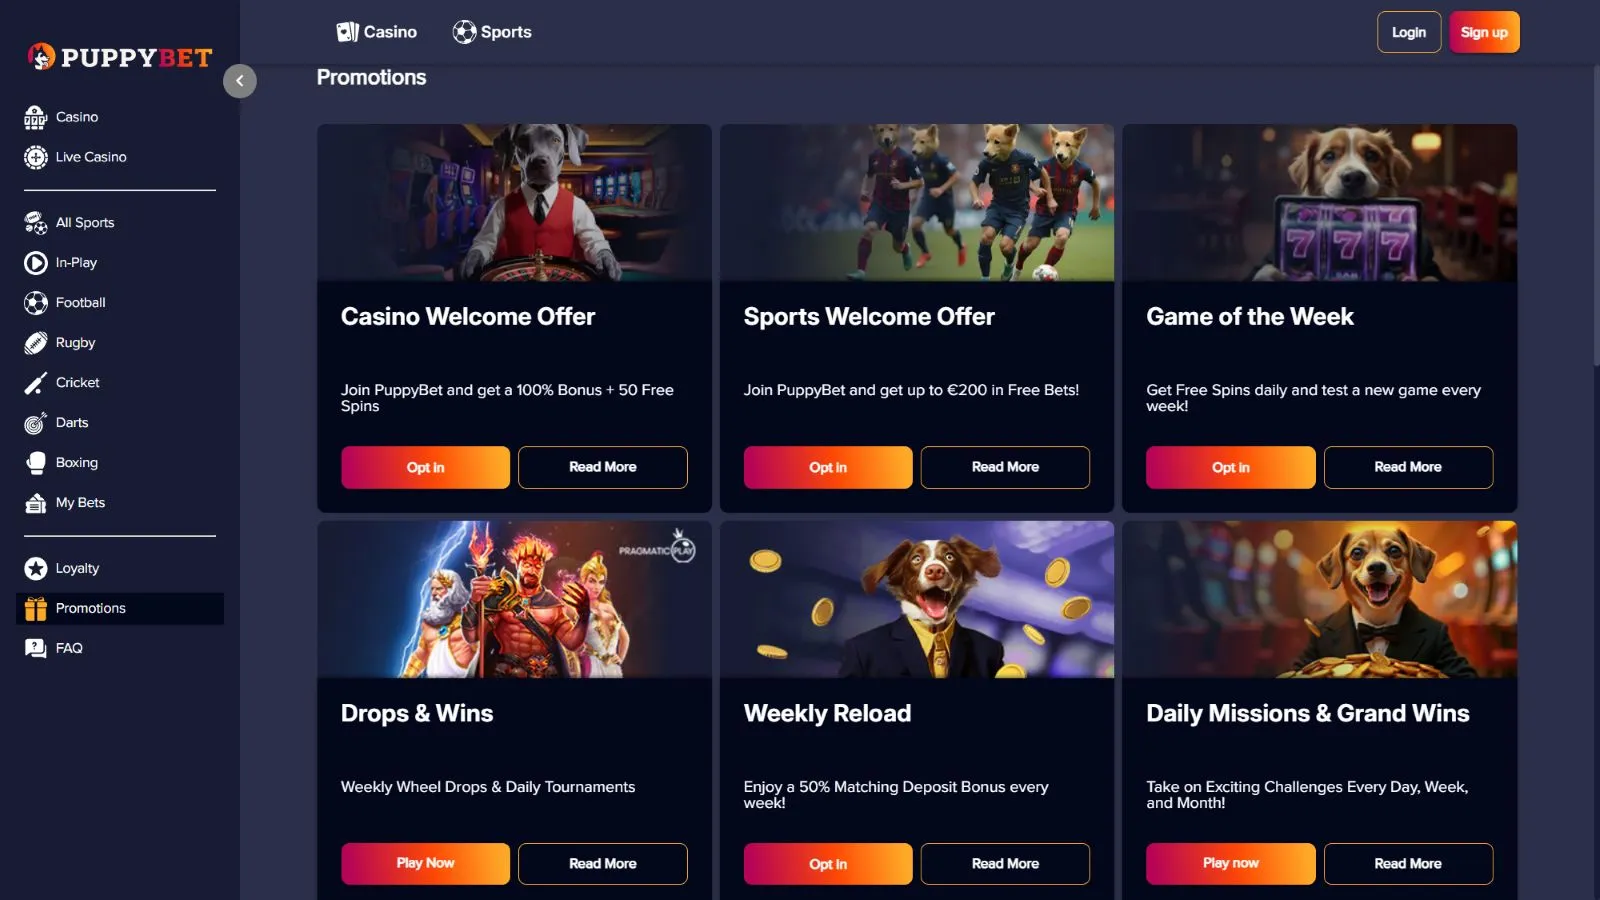
Task: Open the Loyalty star icon
Action: [x=36, y=569]
